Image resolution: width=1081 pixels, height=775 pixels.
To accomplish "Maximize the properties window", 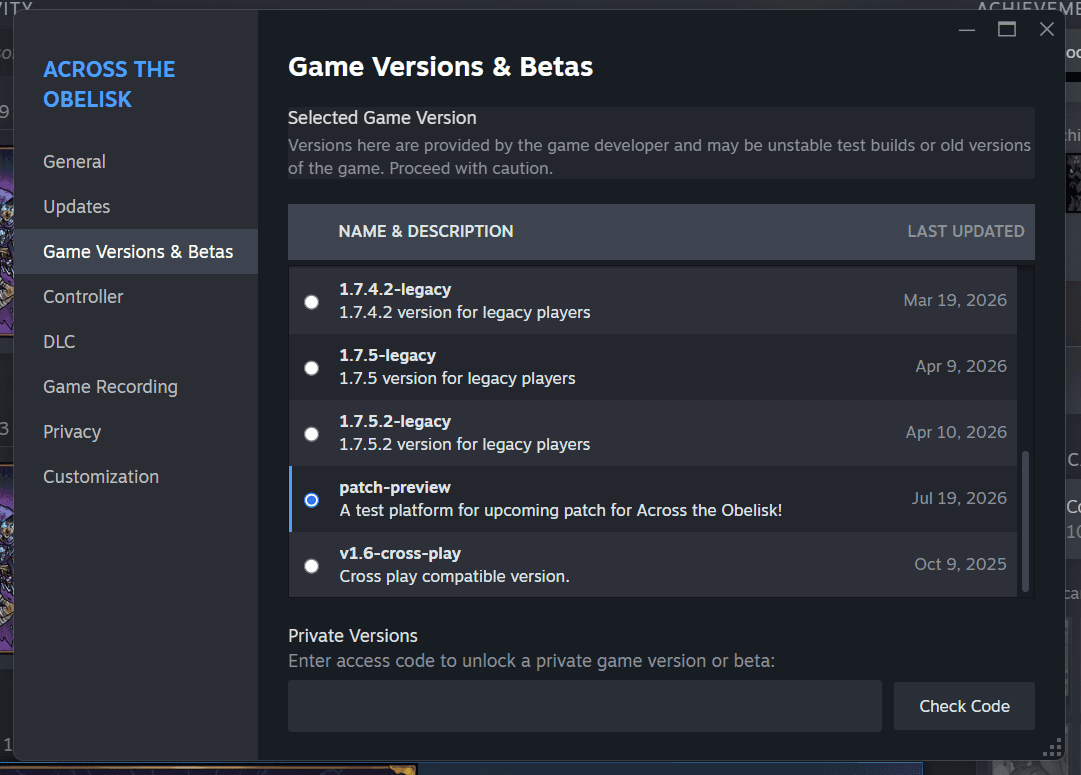I will point(1007,29).
